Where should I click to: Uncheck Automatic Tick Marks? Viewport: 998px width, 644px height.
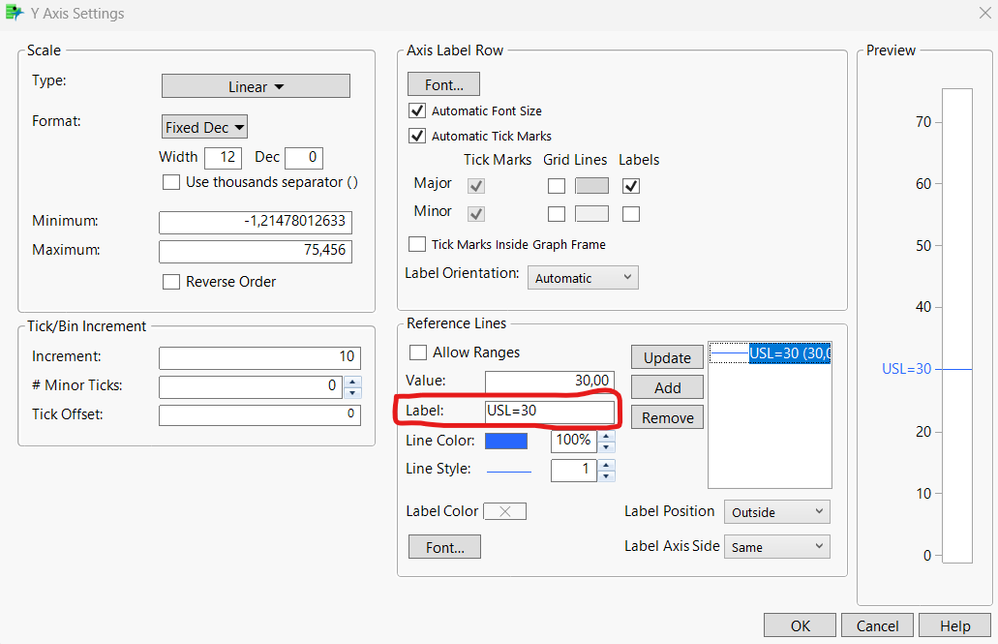(417, 136)
